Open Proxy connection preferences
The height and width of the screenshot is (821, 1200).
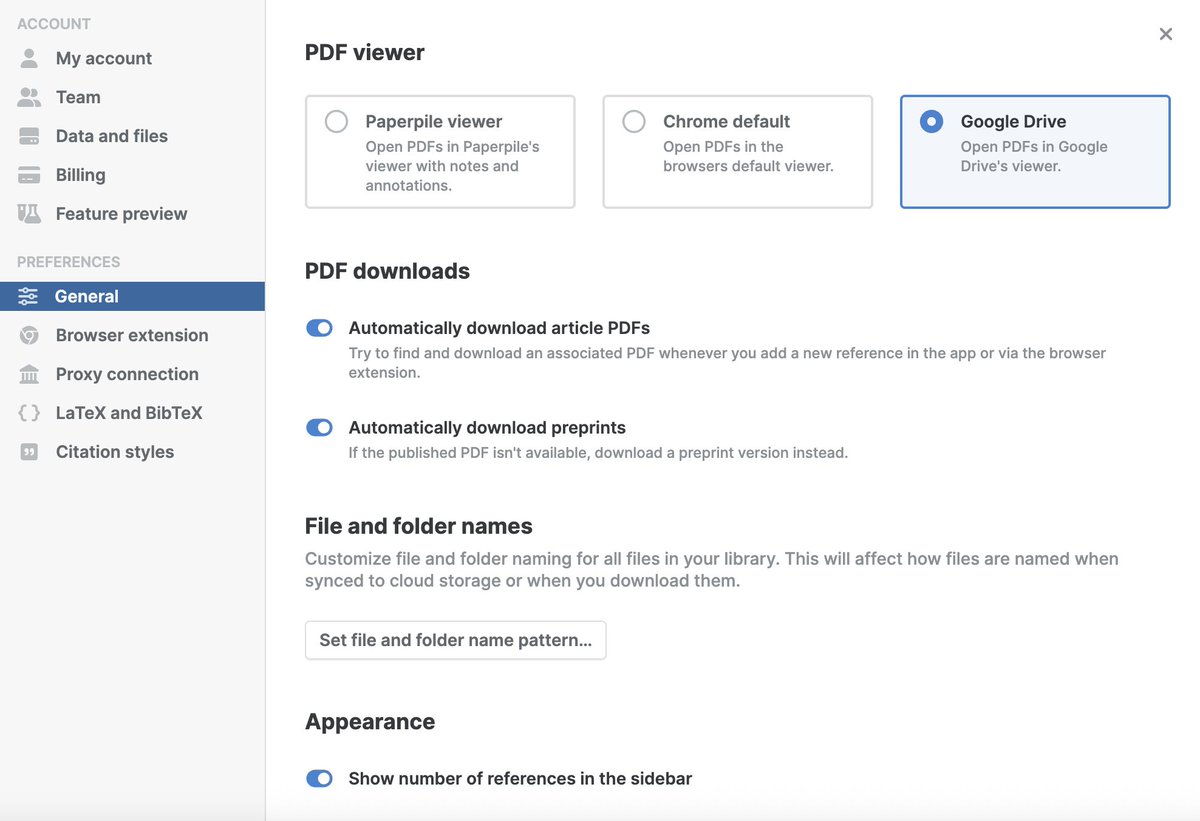132,374
